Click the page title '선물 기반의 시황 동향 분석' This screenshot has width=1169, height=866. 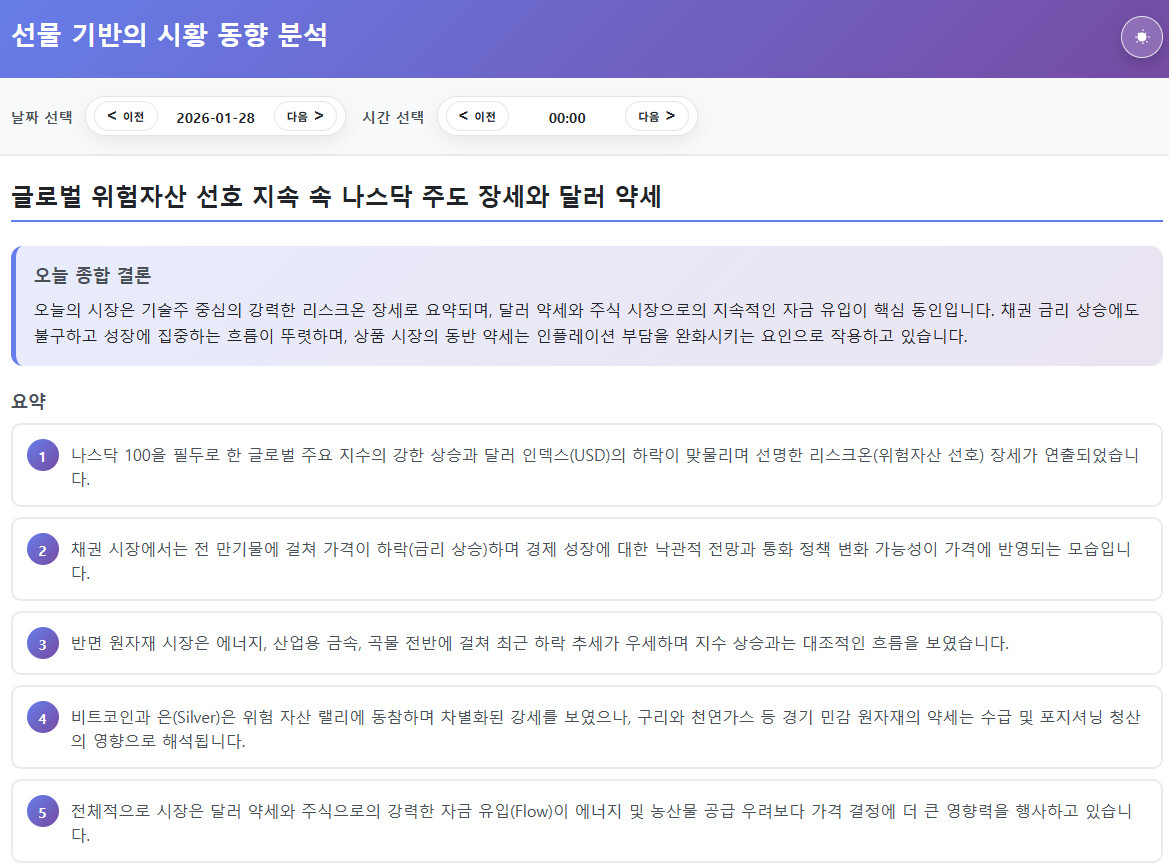click(x=169, y=35)
